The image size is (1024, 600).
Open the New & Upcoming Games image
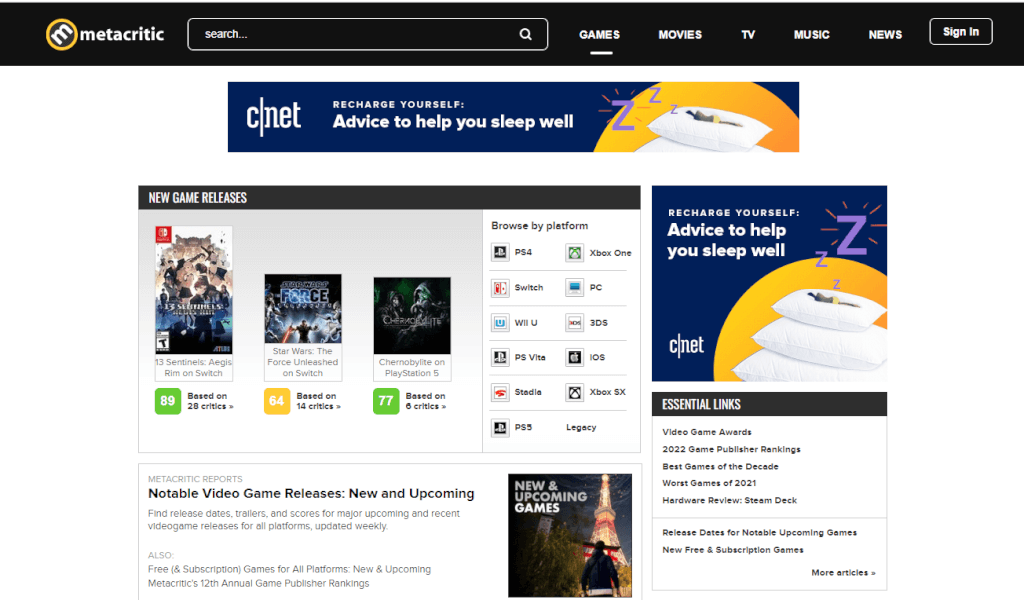(570, 535)
